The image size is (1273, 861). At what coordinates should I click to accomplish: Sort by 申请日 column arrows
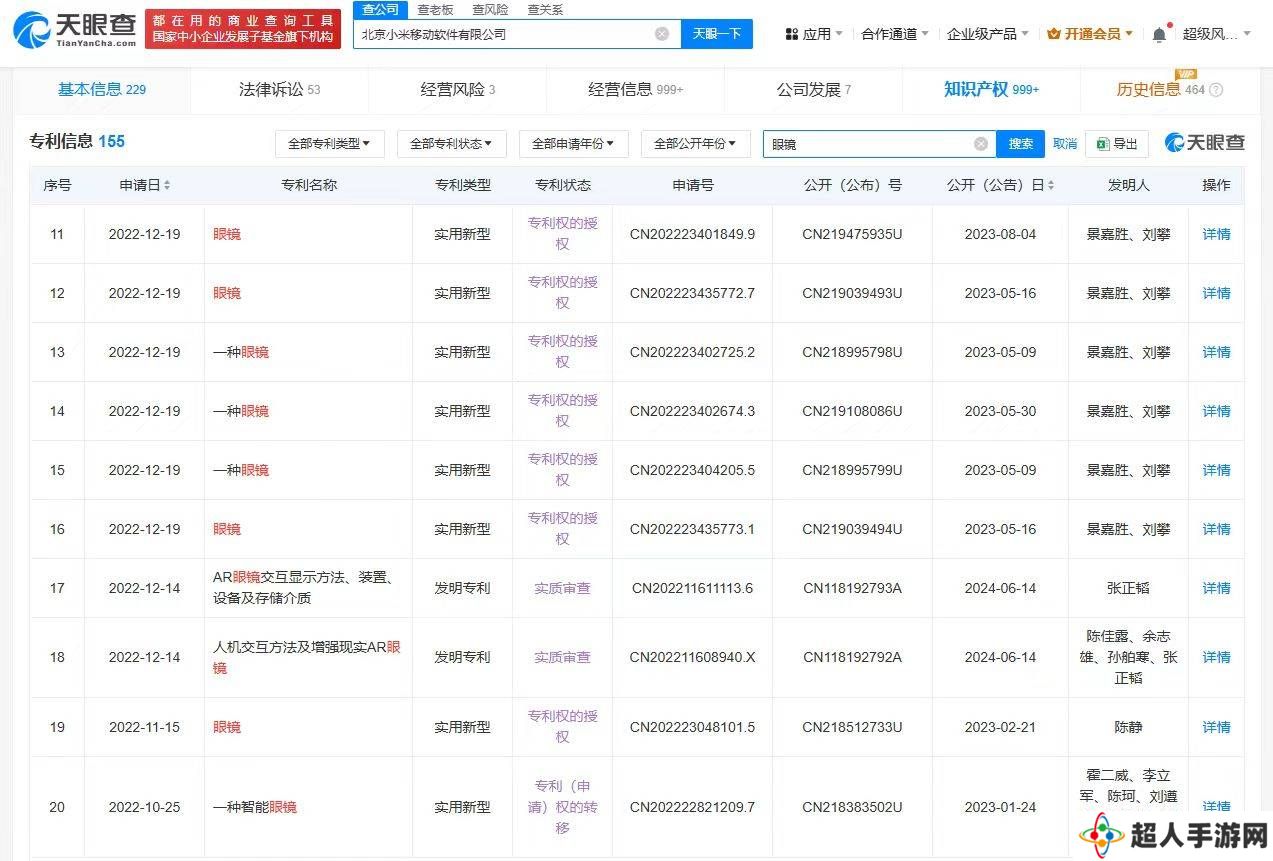click(167, 185)
